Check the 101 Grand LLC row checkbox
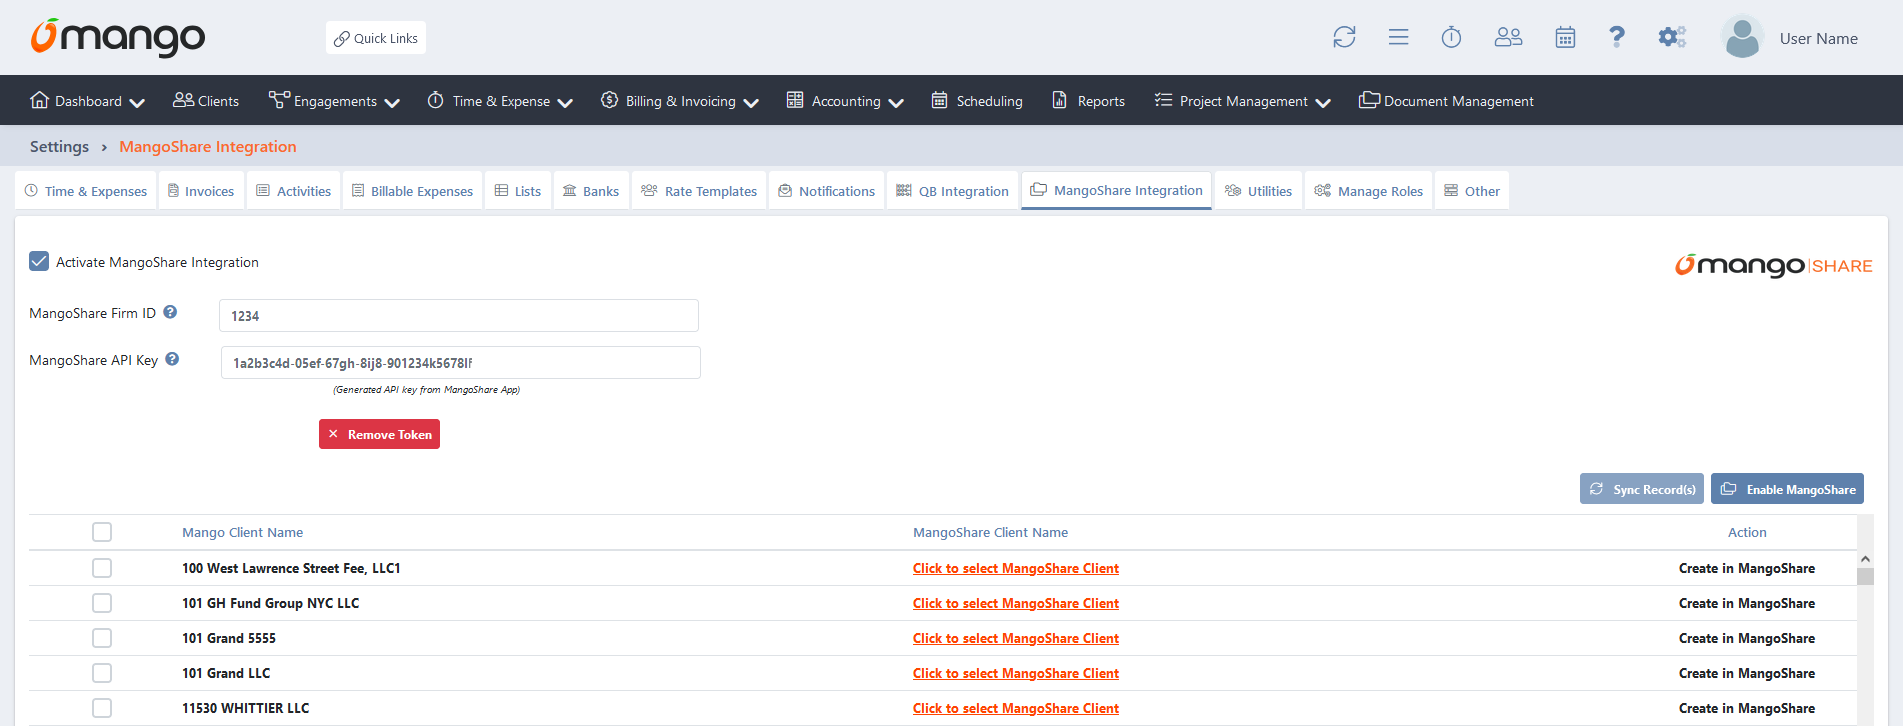 point(102,673)
